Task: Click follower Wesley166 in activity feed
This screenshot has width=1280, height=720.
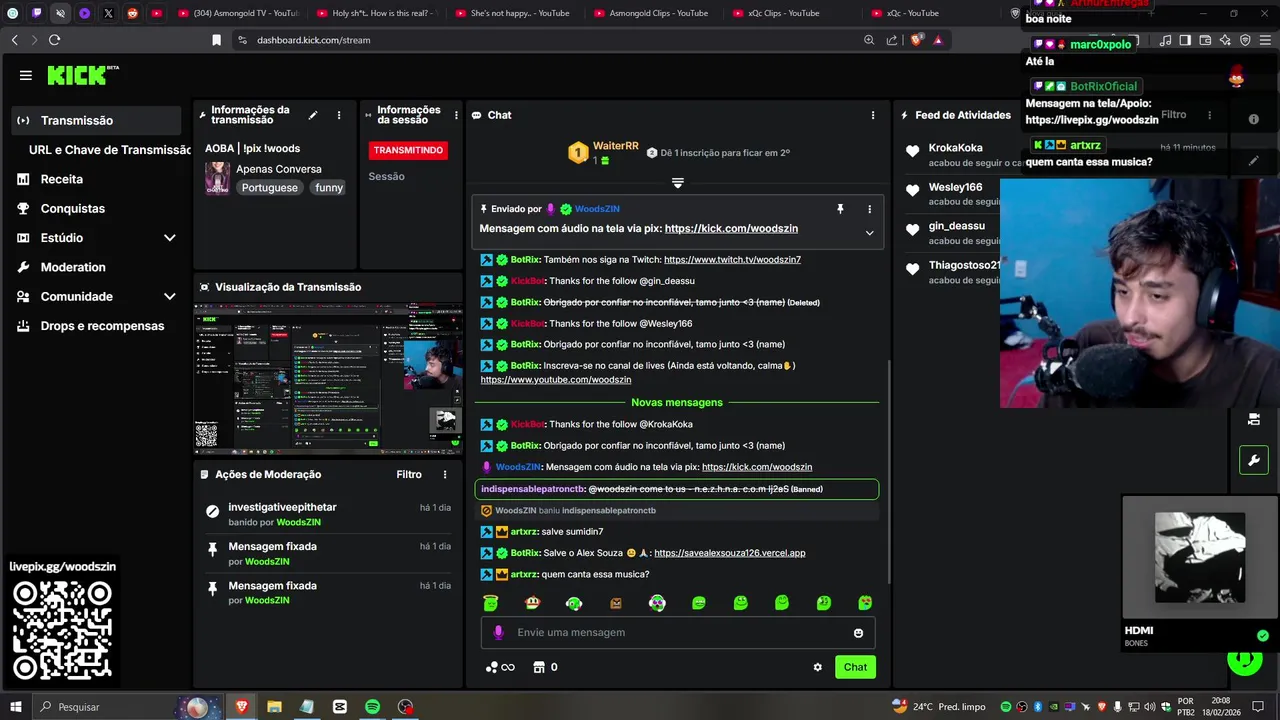Action: coord(956,187)
